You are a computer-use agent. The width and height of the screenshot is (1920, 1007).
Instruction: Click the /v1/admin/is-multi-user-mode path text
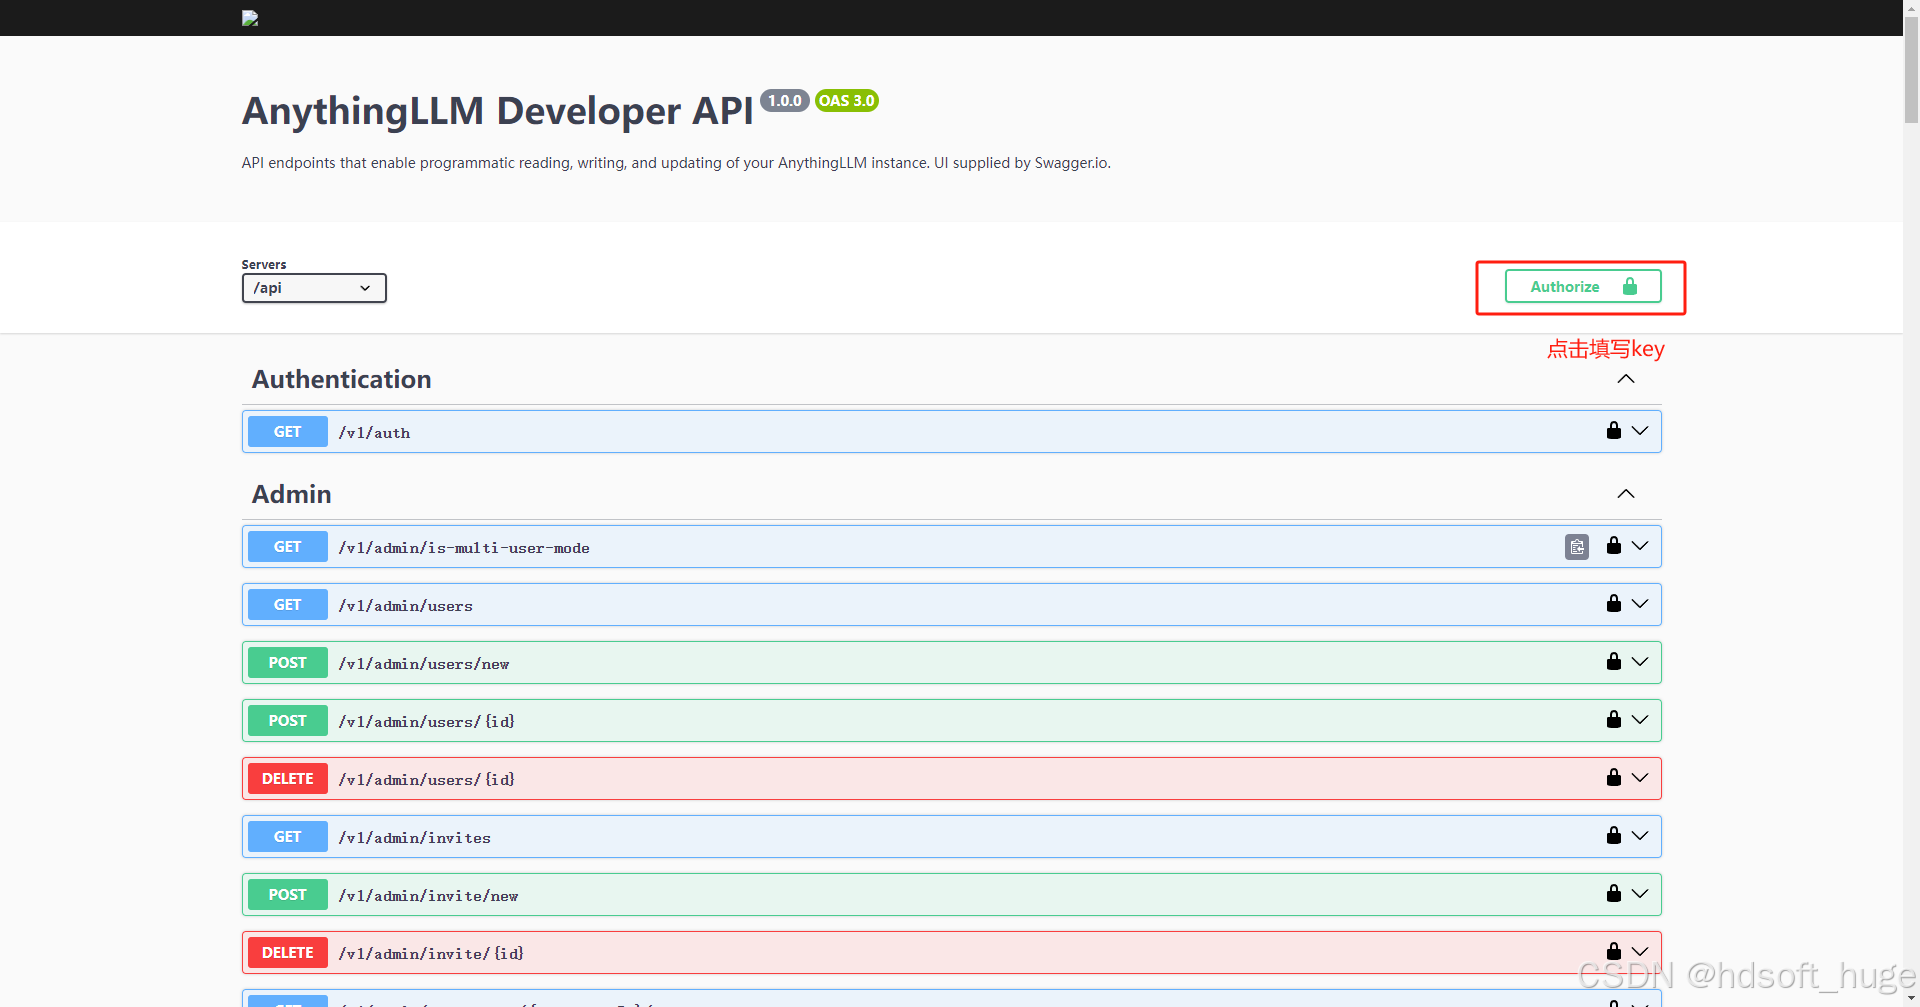click(464, 548)
